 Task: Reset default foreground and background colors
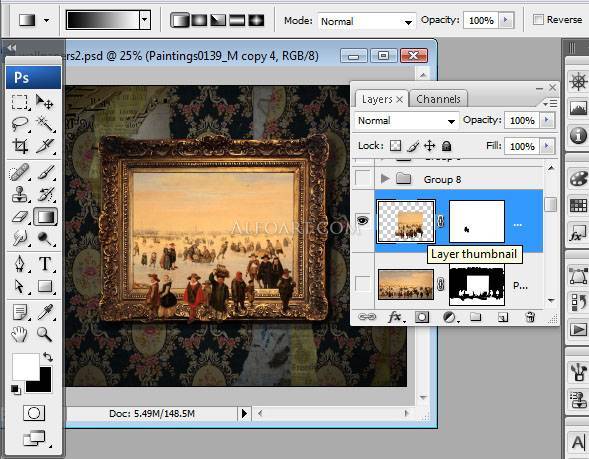(16, 390)
